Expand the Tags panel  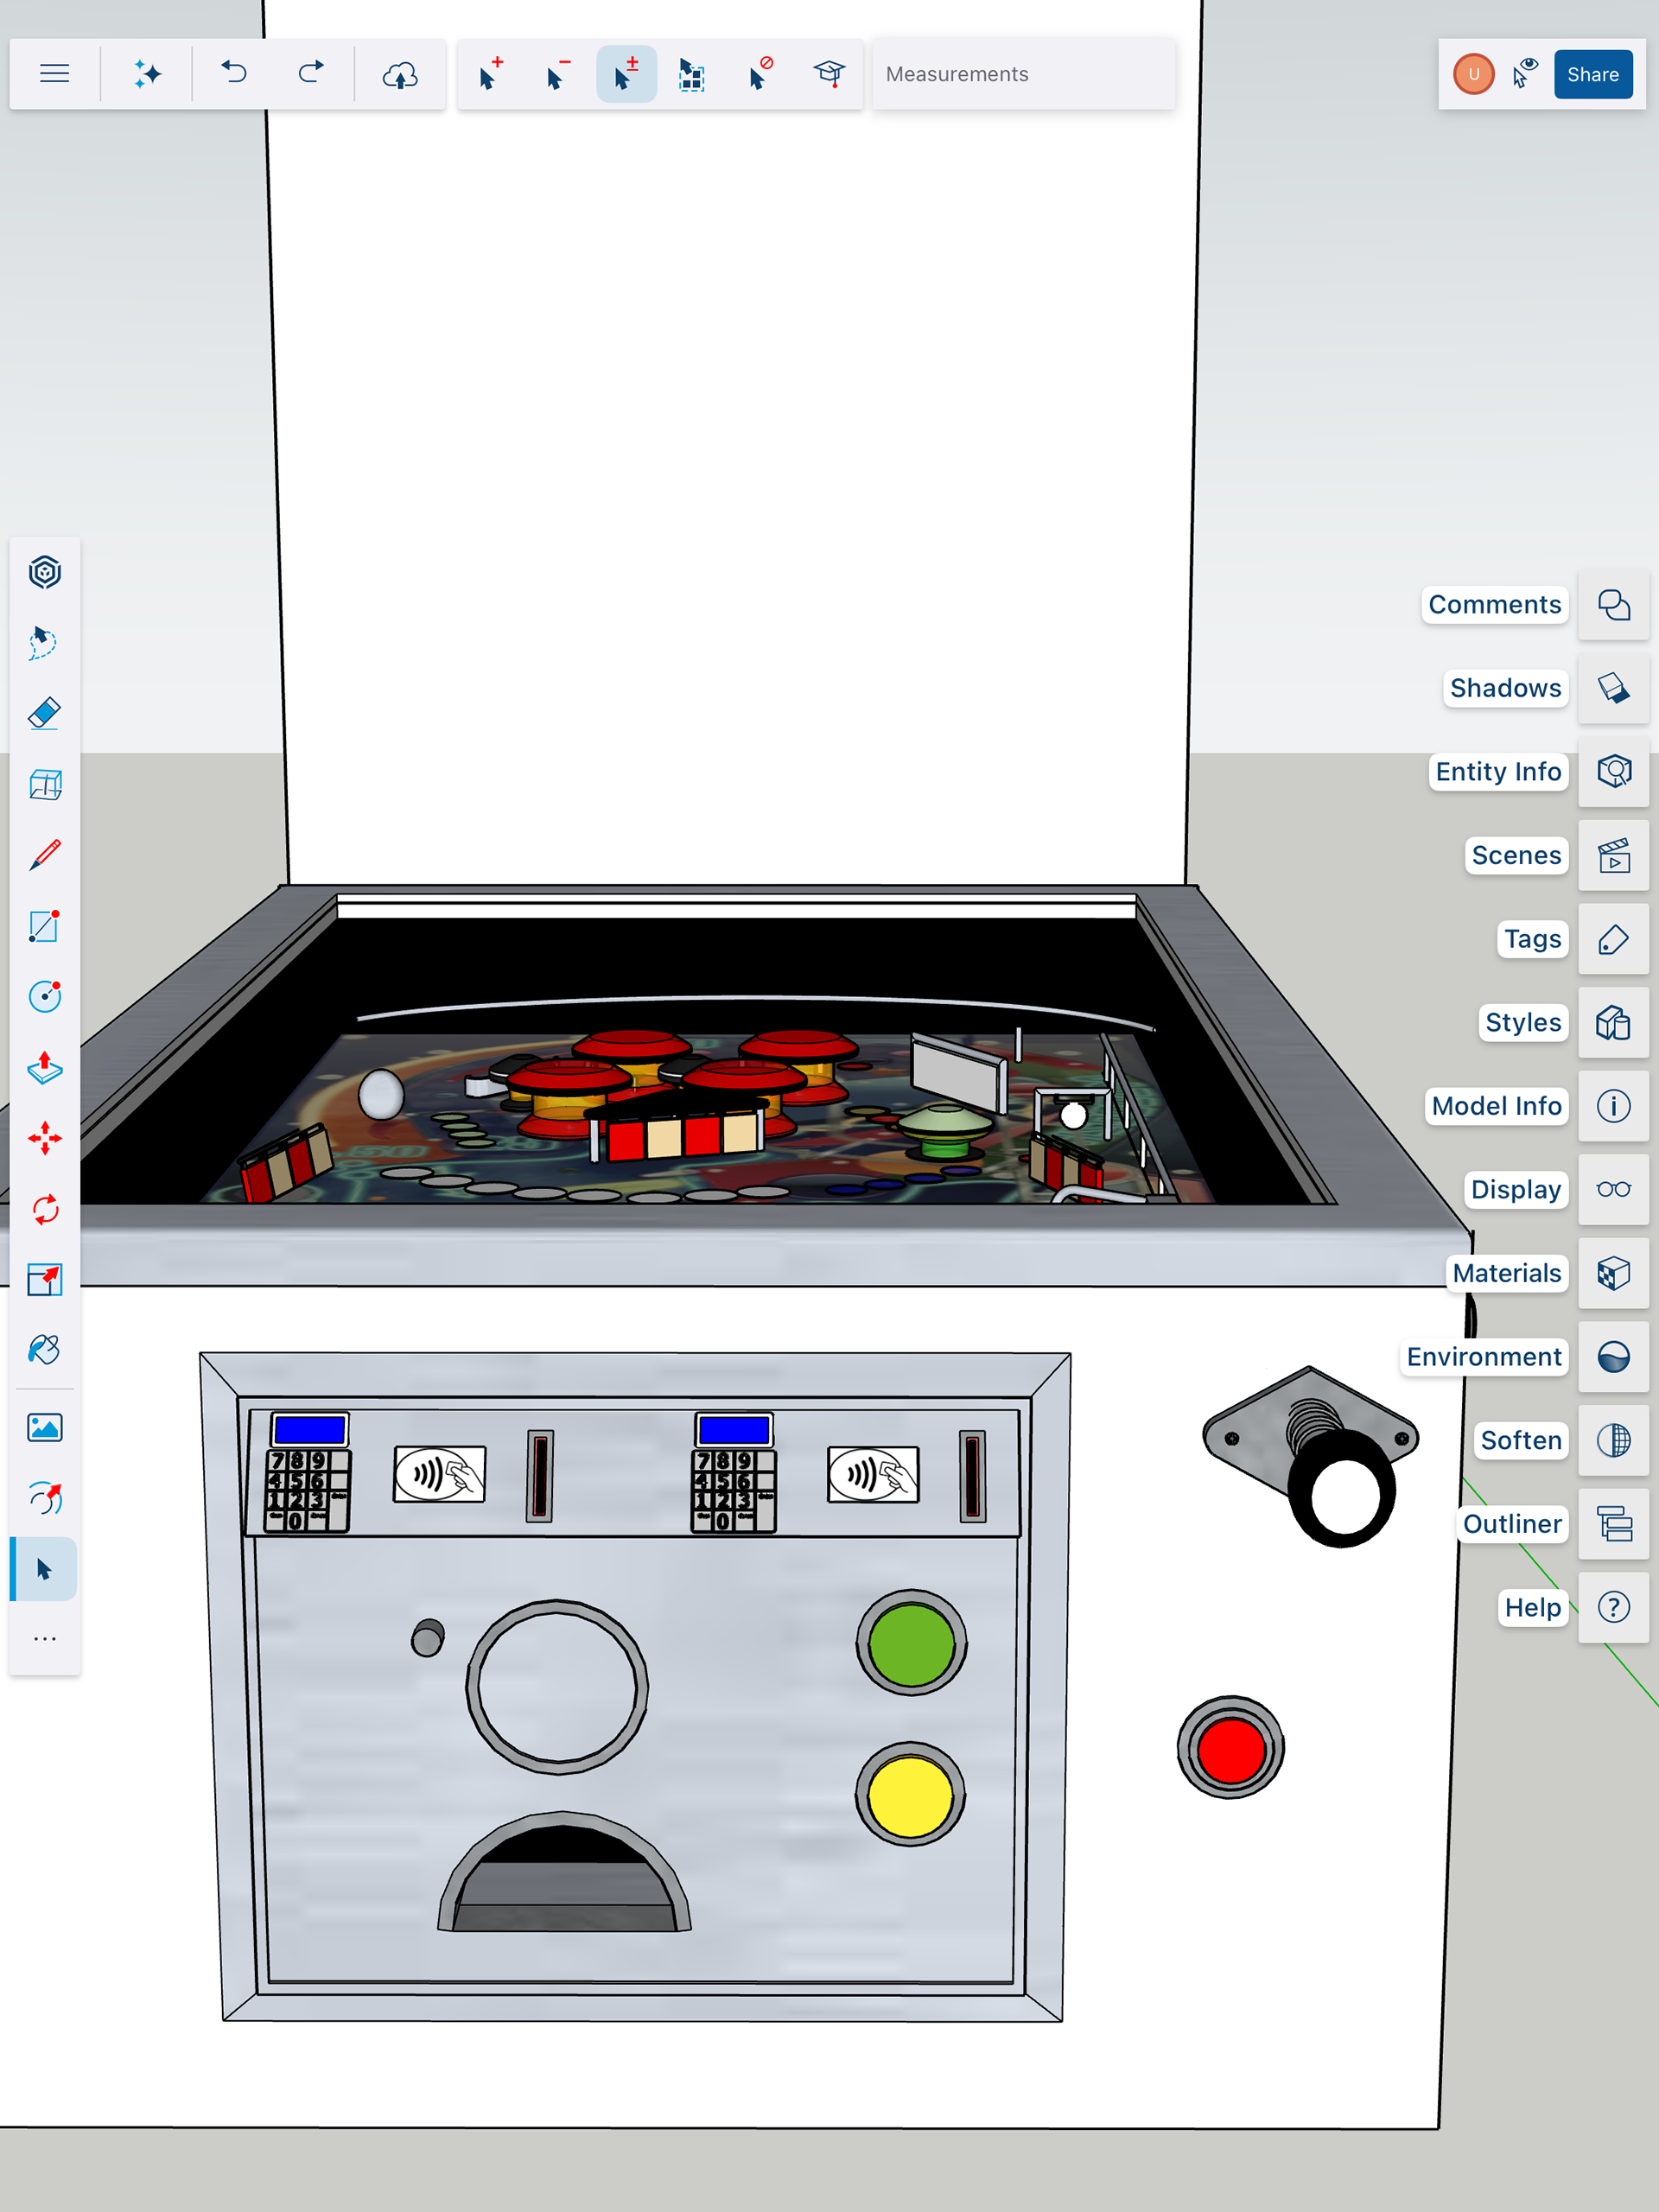pos(1613,939)
